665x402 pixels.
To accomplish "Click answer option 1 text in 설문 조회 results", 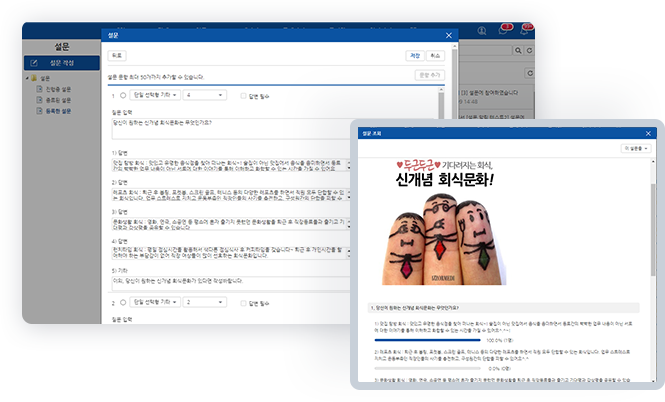I will 503,327.
